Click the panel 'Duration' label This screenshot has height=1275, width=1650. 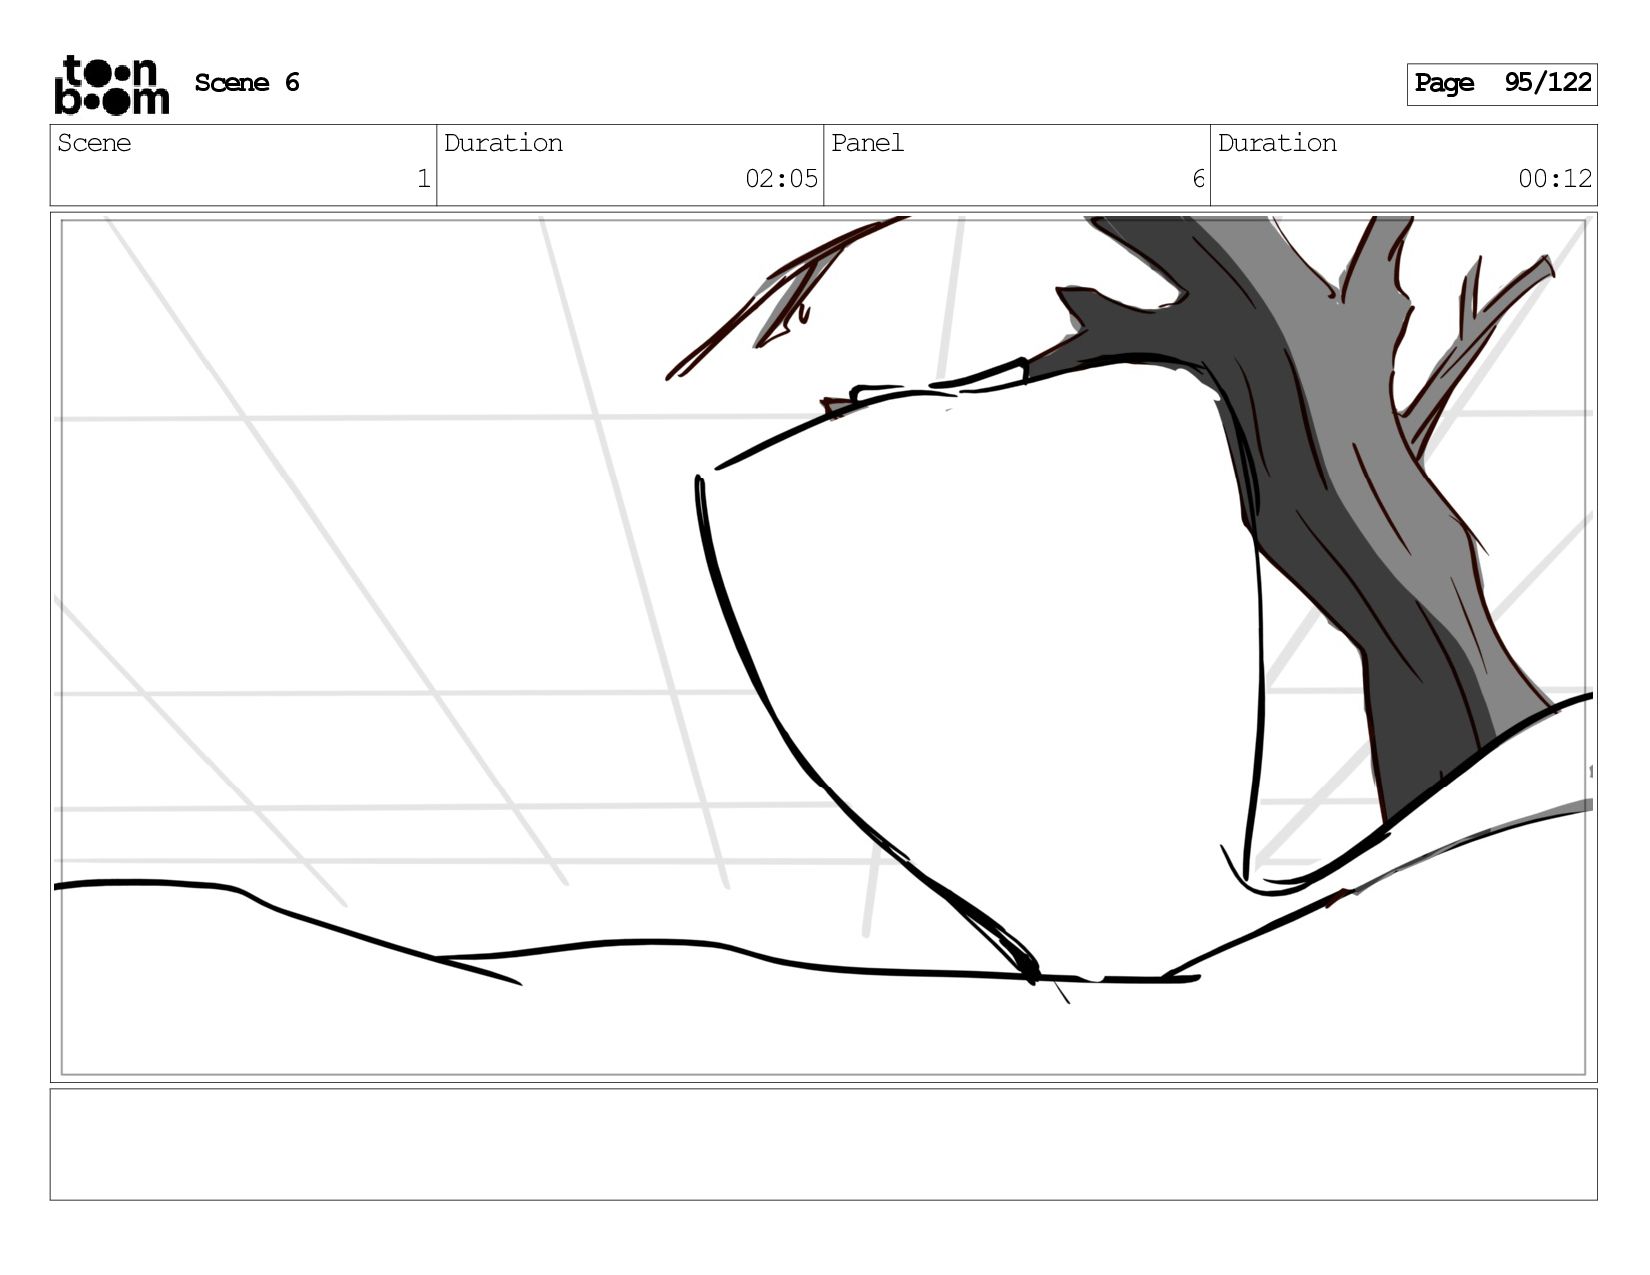(x=1277, y=143)
